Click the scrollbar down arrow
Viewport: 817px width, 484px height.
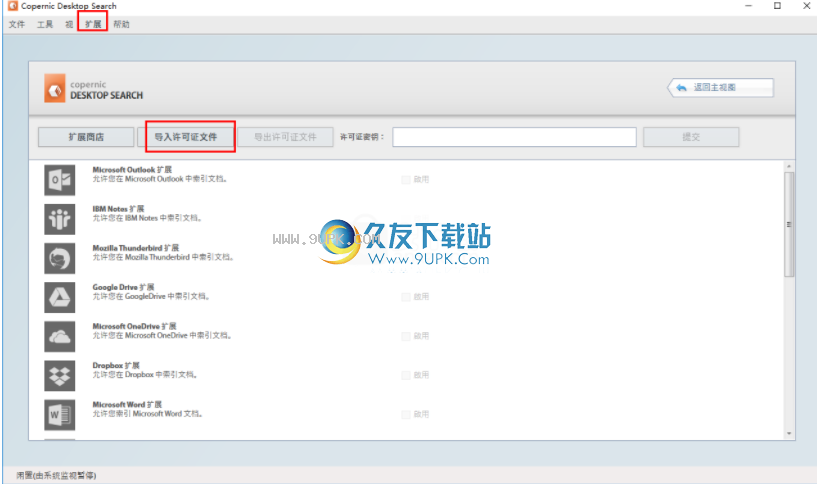coord(789,433)
